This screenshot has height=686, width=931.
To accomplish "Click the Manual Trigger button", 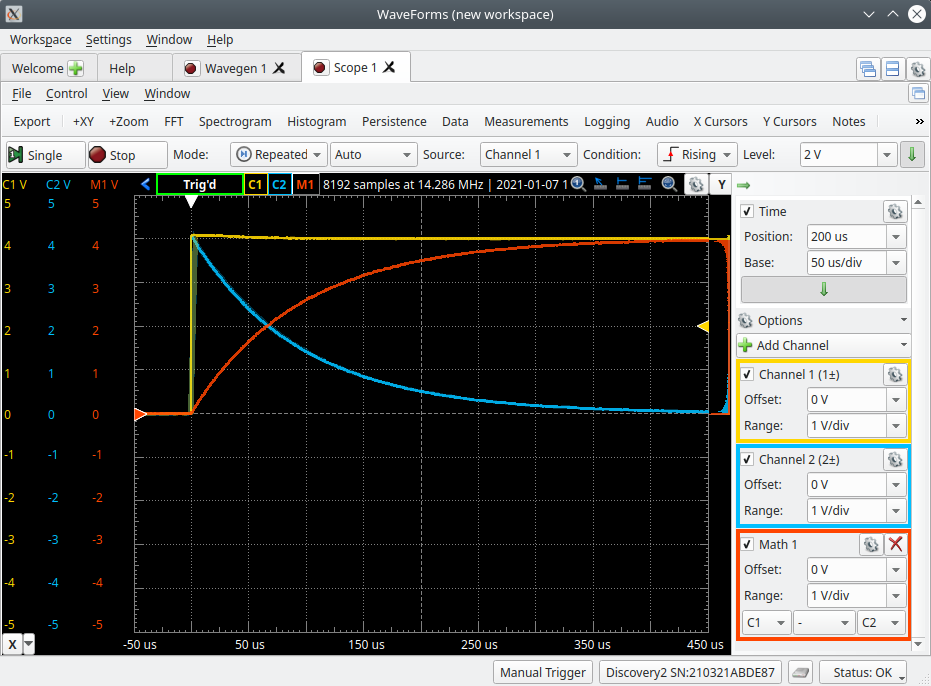I will (x=544, y=672).
